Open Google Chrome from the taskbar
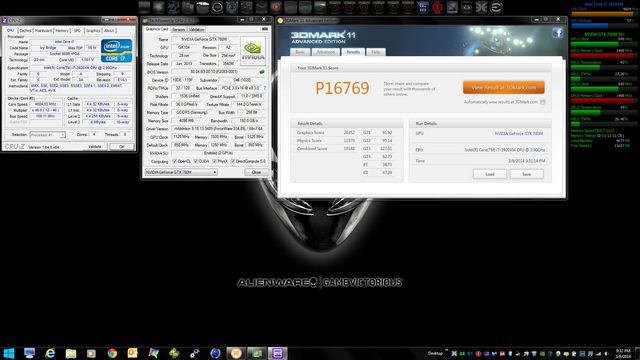The width and height of the screenshot is (640, 360). coord(112,353)
